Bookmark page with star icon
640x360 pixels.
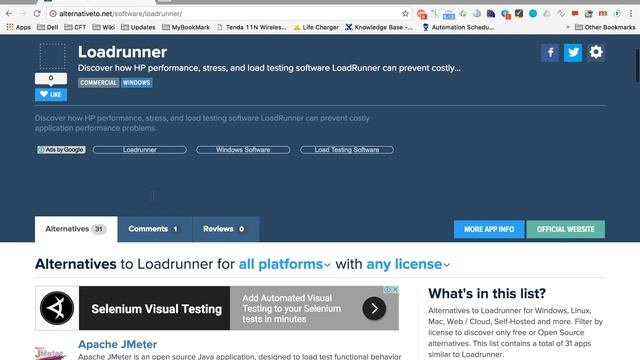405,13
